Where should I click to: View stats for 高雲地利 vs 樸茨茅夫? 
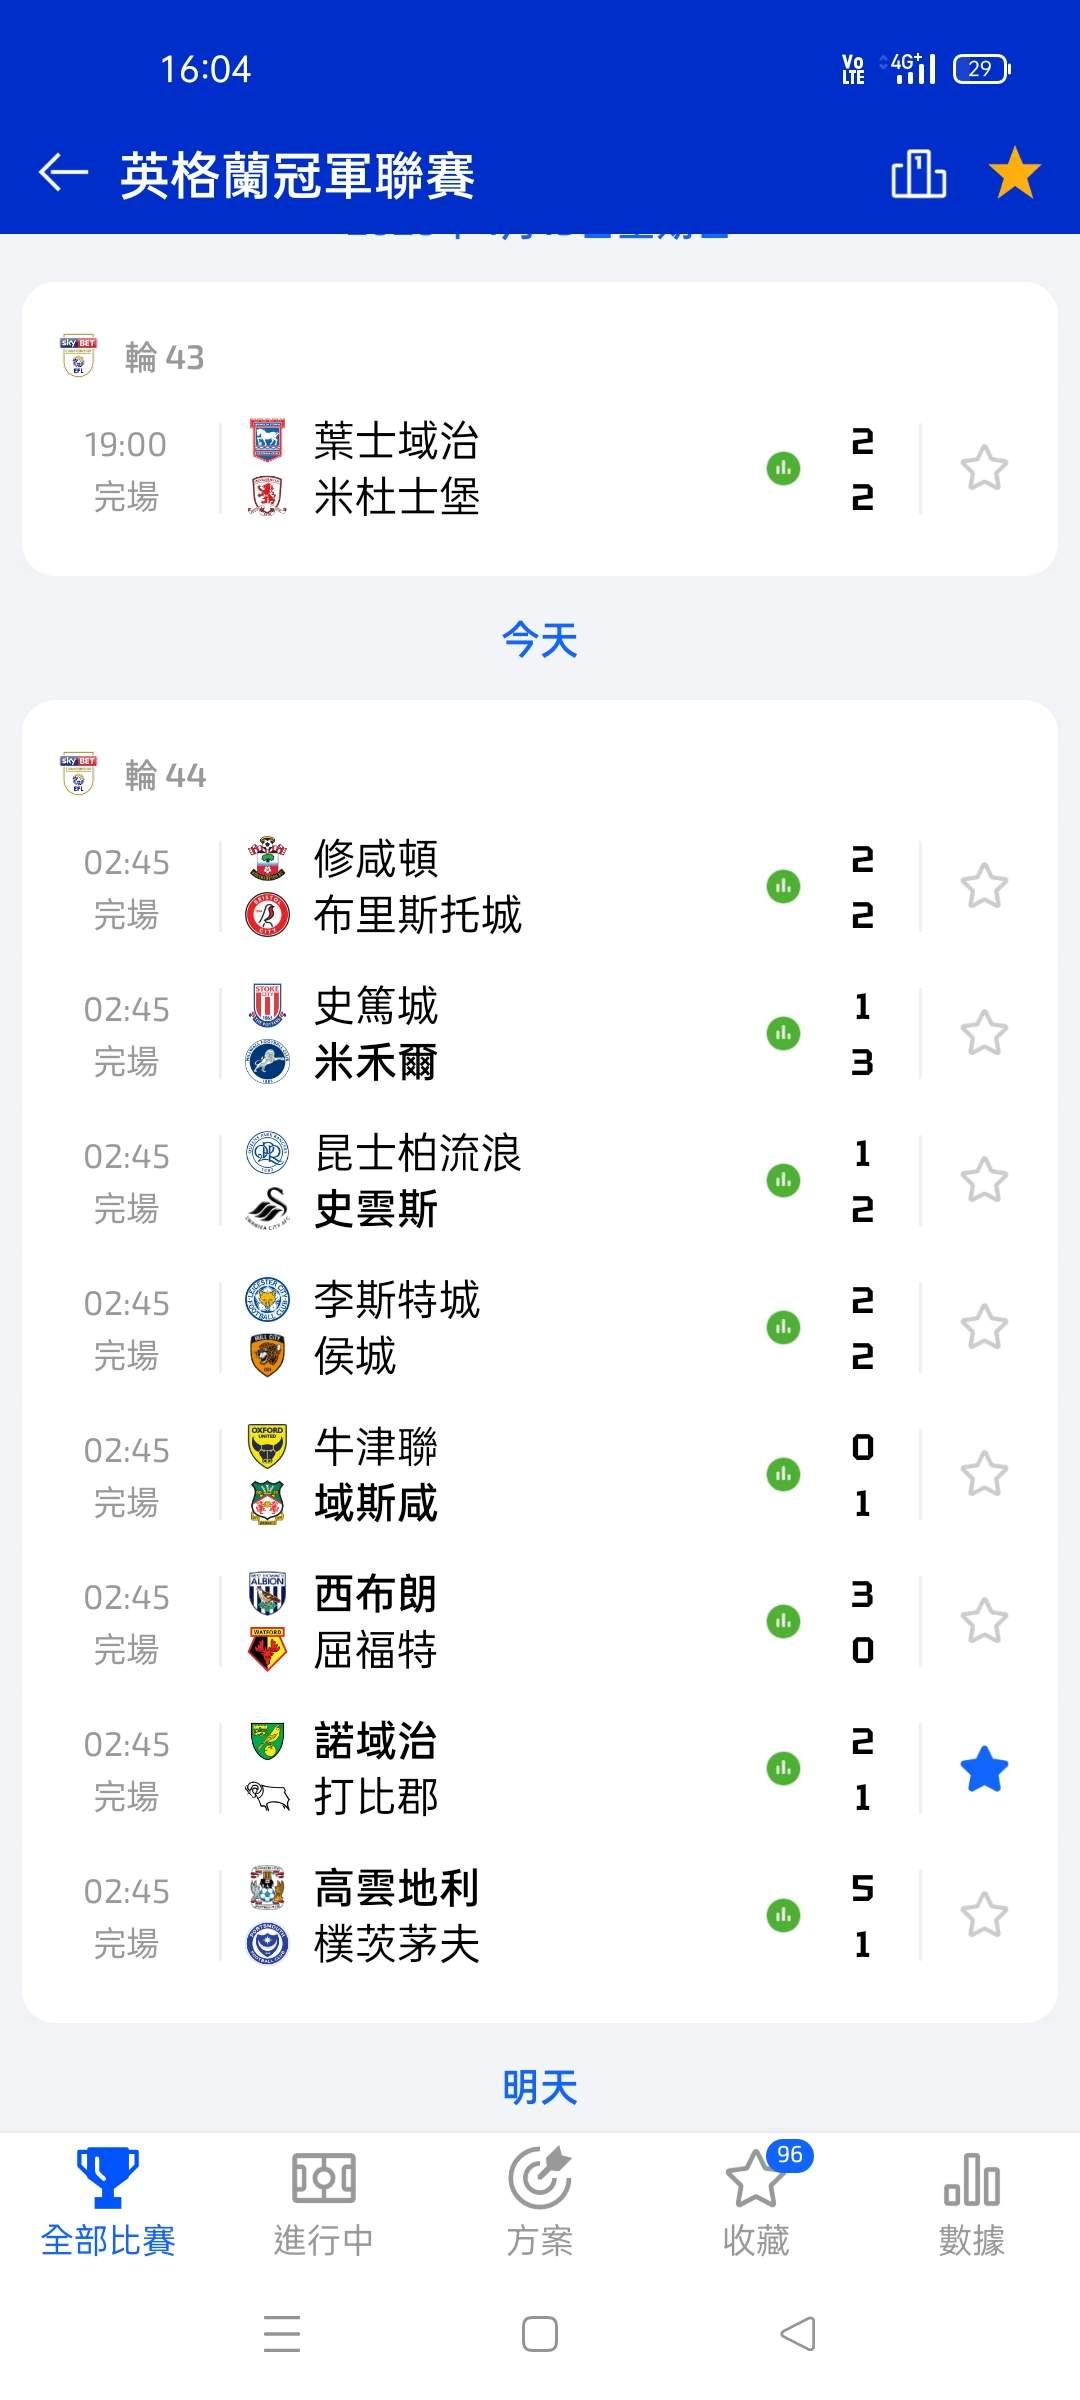(783, 1915)
